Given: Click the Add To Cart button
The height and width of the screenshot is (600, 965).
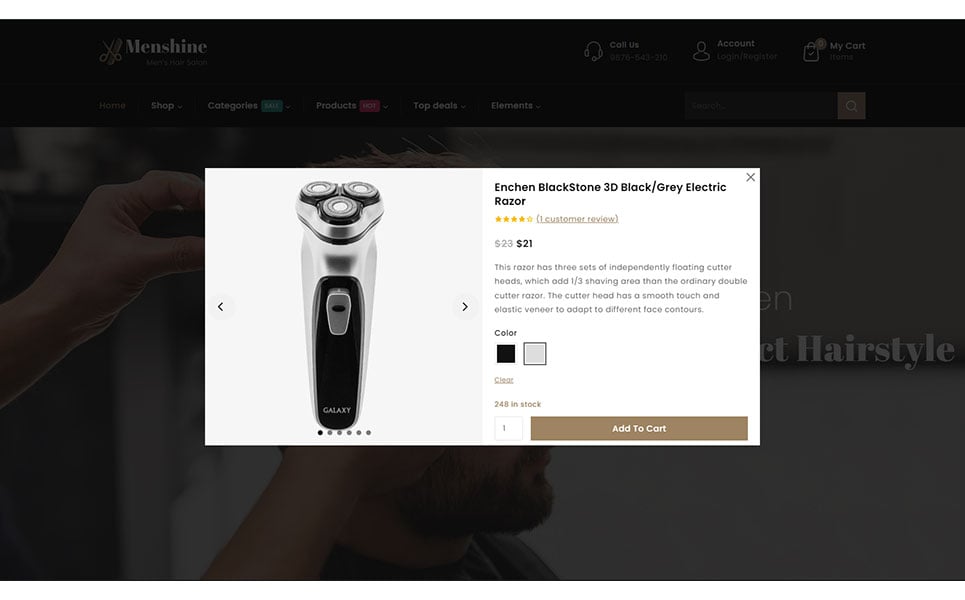Looking at the screenshot, I should [639, 428].
